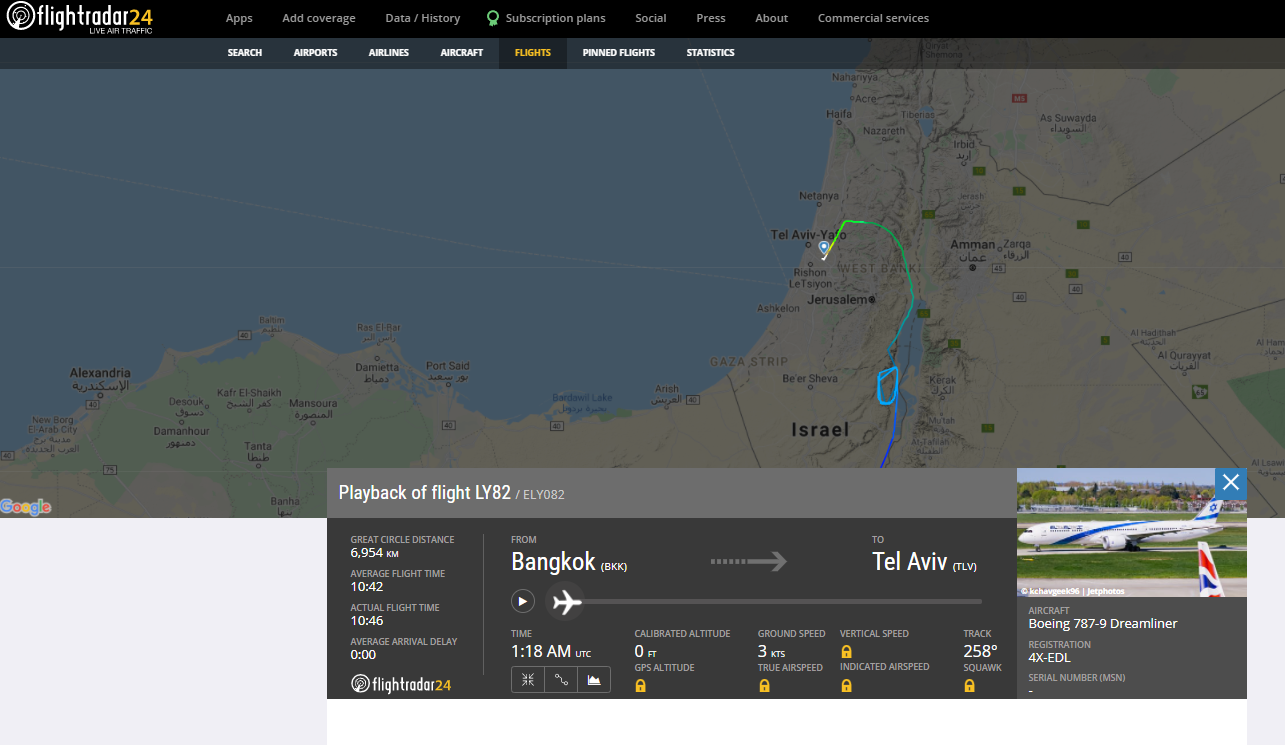Image resolution: width=1285 pixels, height=745 pixels.
Task: Click the ELY082 callsign in panel title
Action: [544, 494]
